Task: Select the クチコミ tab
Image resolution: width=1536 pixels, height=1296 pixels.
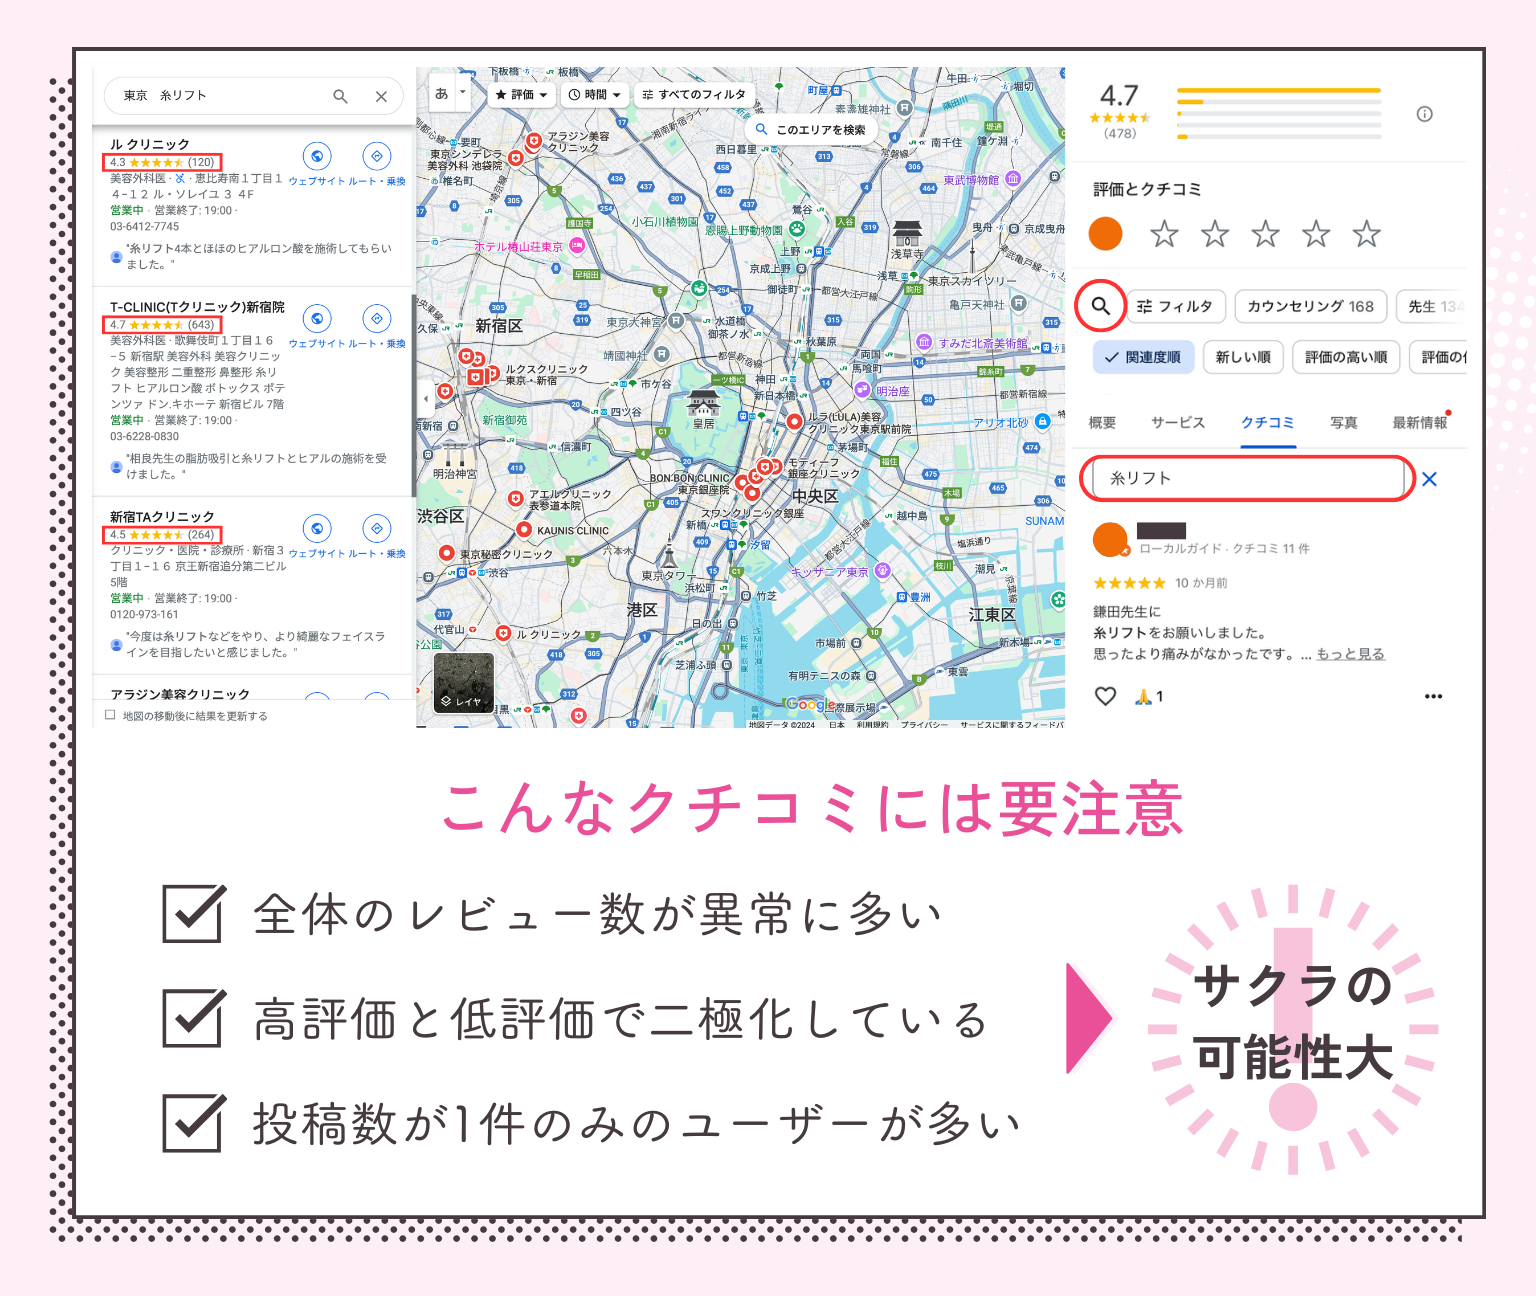Action: (x=1268, y=423)
